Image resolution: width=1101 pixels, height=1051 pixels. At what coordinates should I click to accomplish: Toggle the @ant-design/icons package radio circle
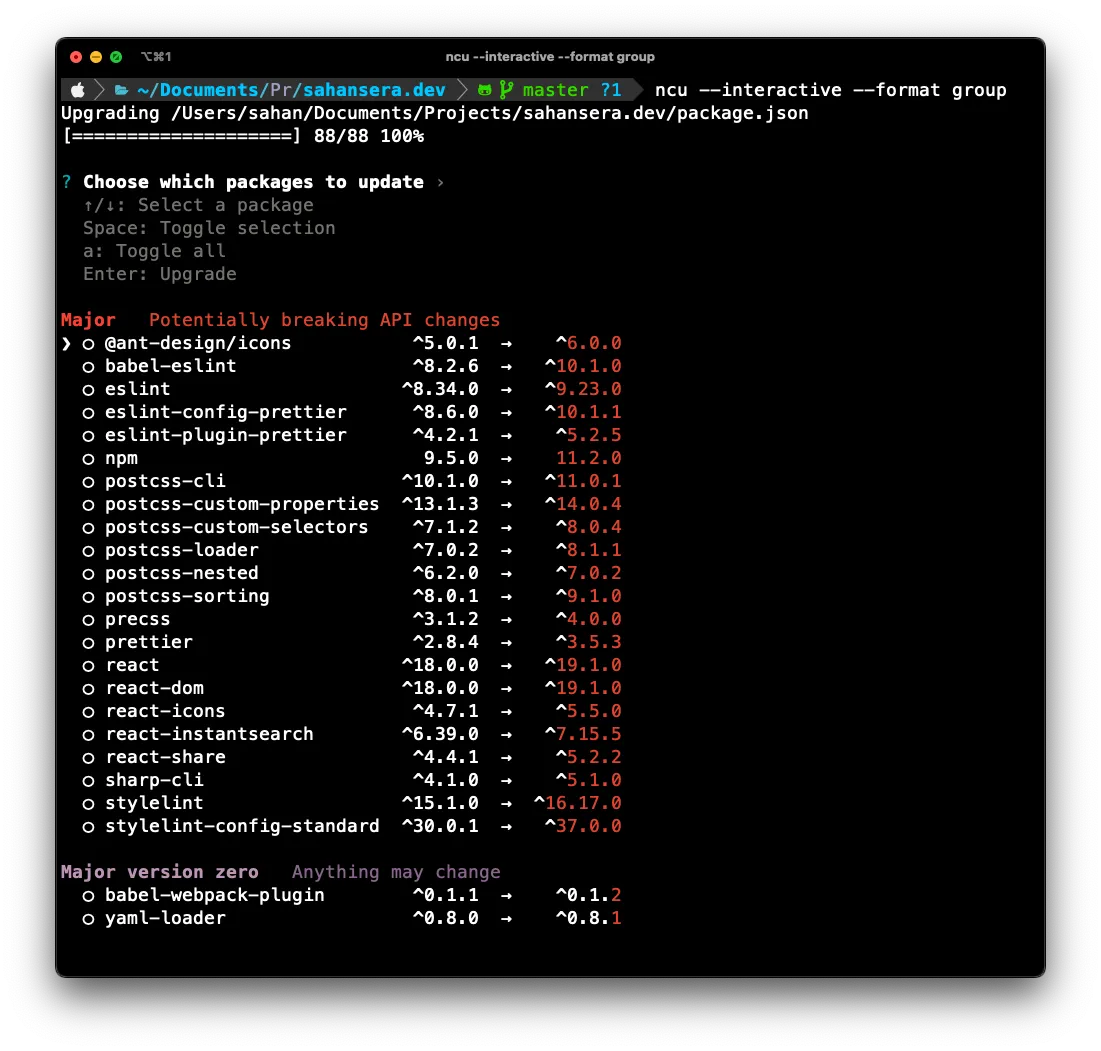pos(88,344)
